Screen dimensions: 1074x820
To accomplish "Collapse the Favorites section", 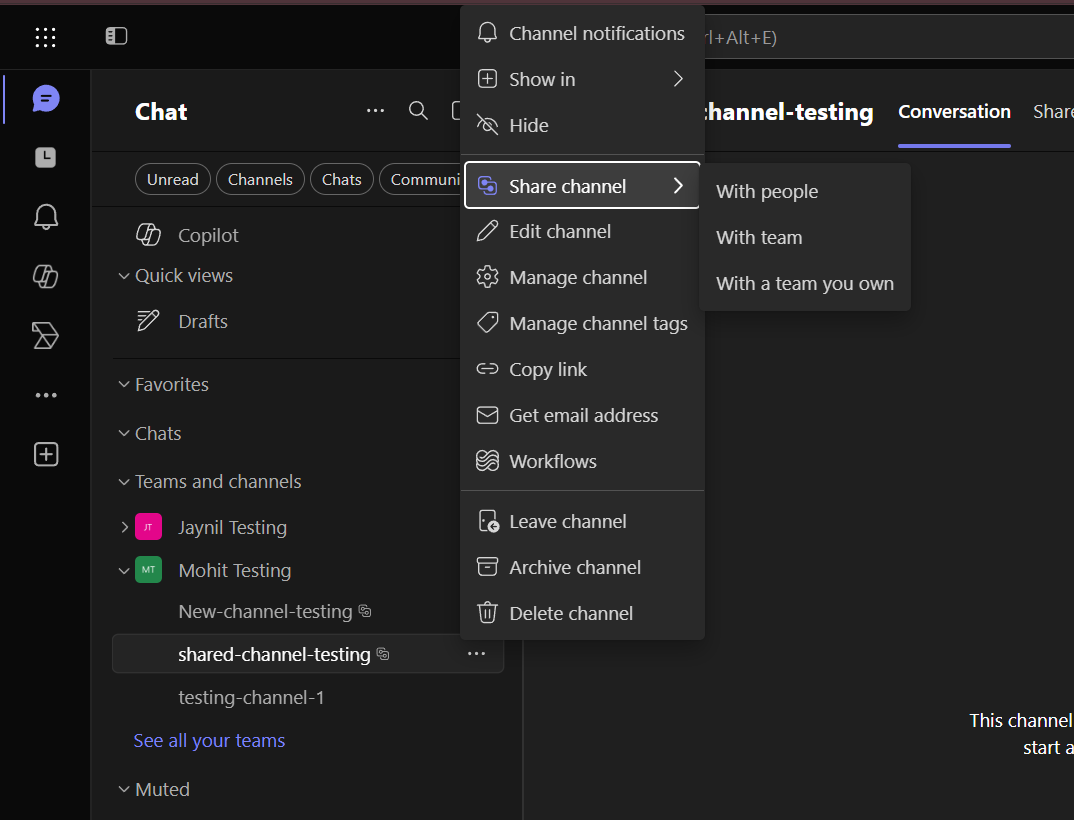I will tap(124, 384).
